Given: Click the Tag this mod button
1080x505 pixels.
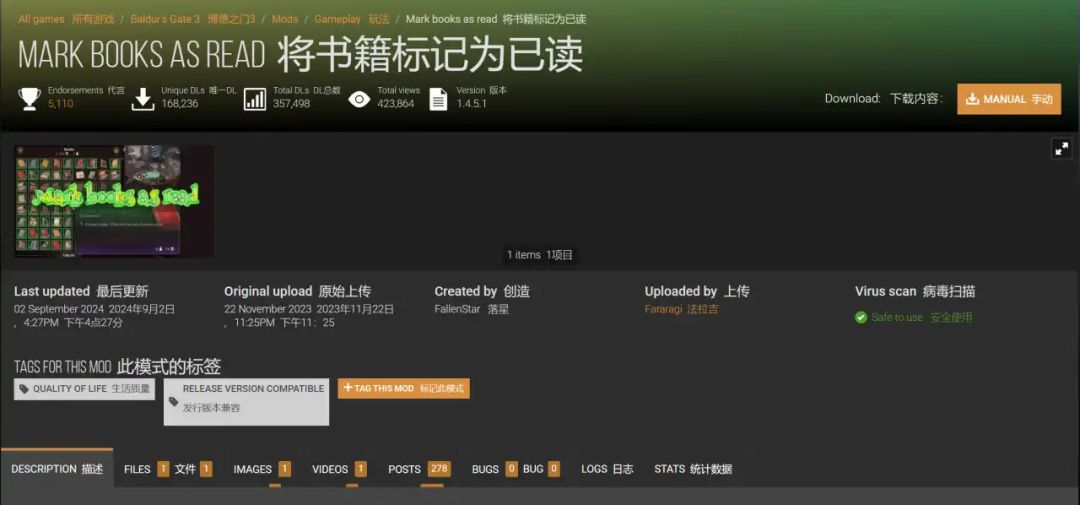Looking at the screenshot, I should pyautogui.click(x=404, y=389).
